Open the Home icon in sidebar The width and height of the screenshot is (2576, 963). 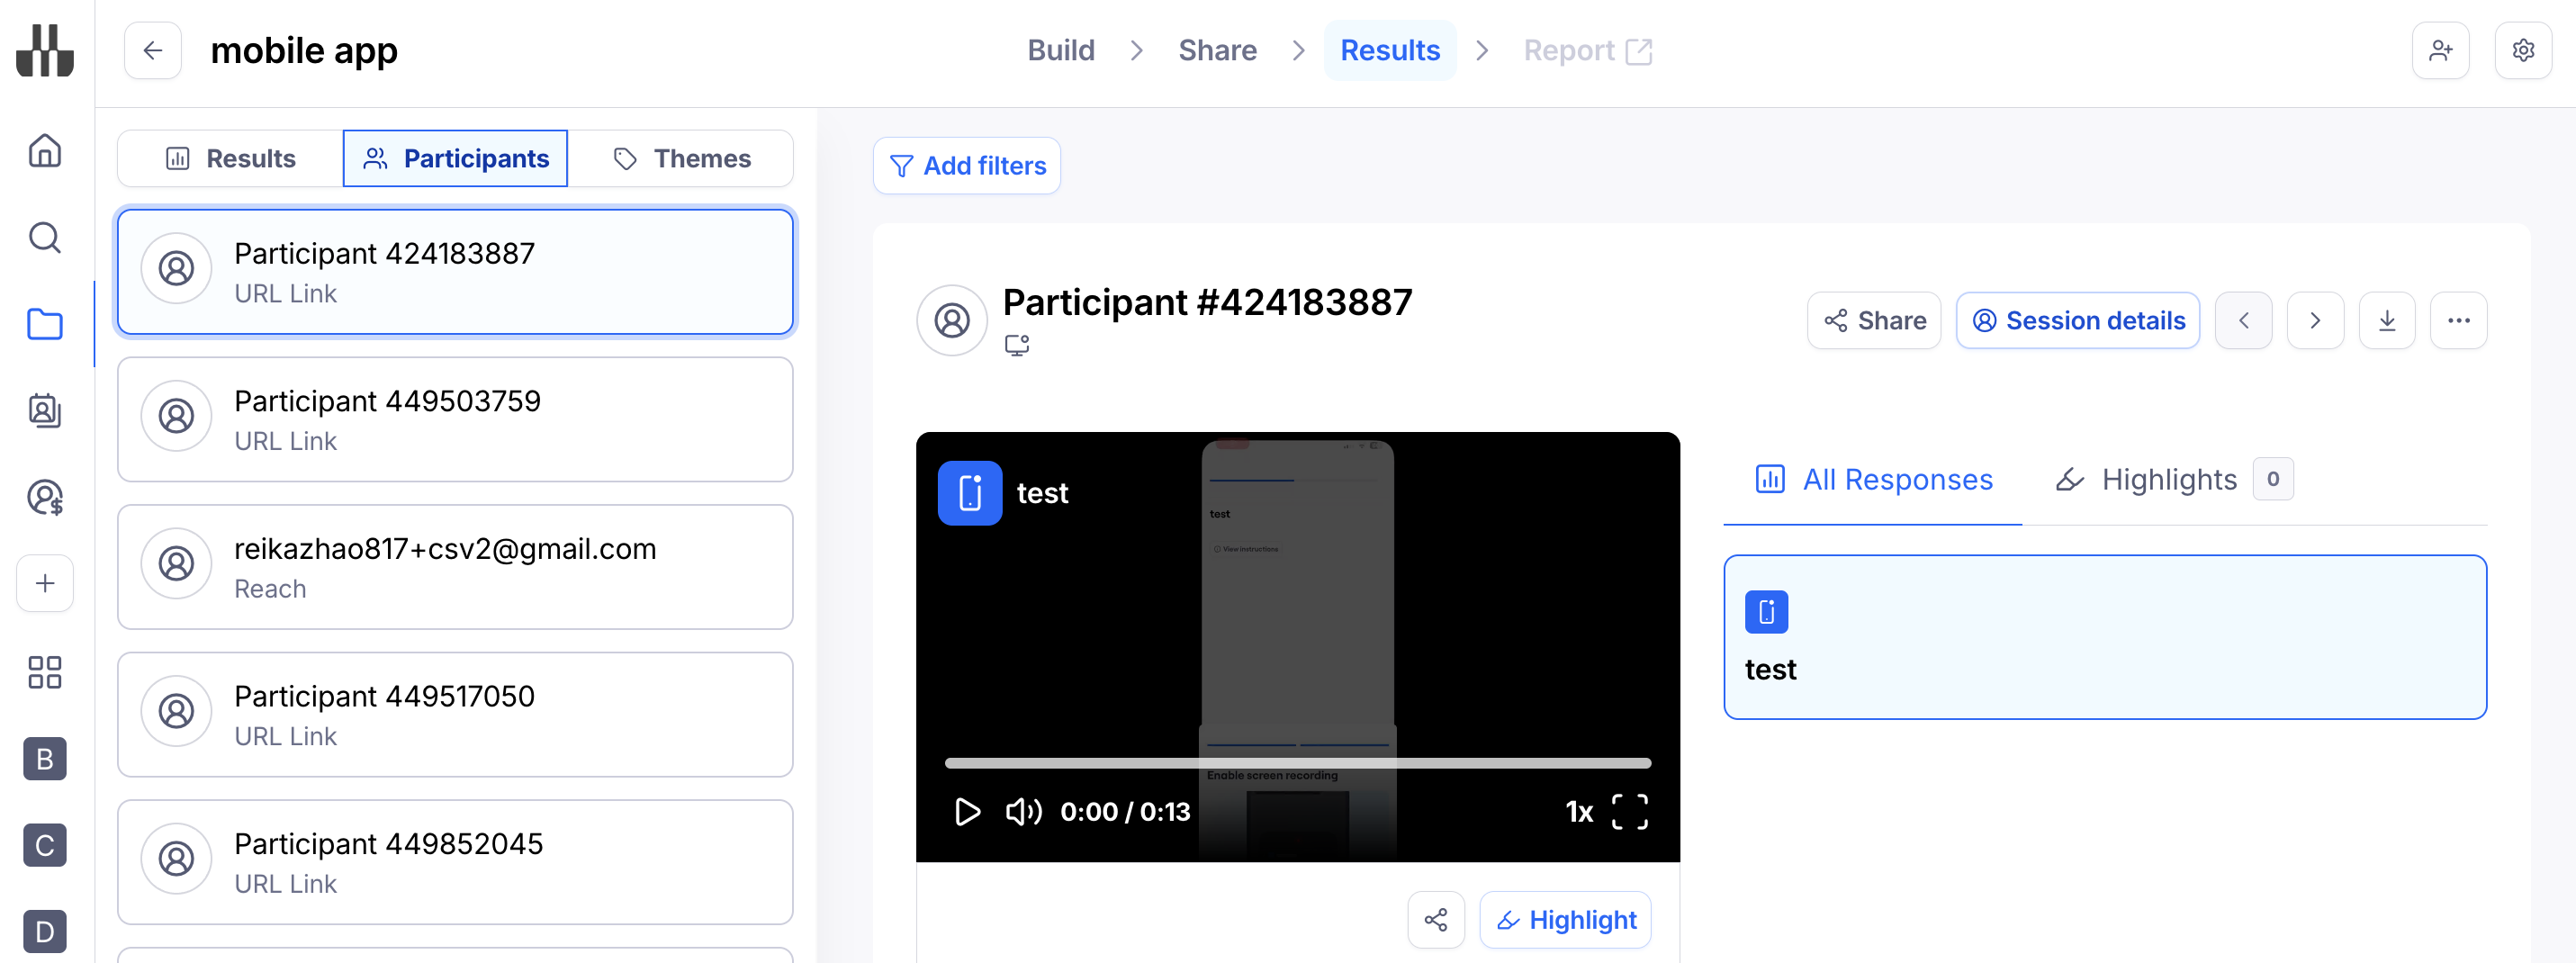point(45,151)
